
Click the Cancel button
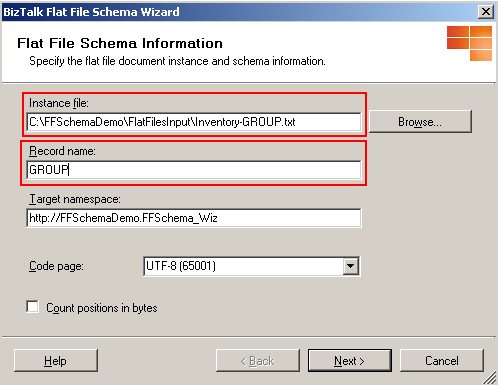tap(442, 361)
